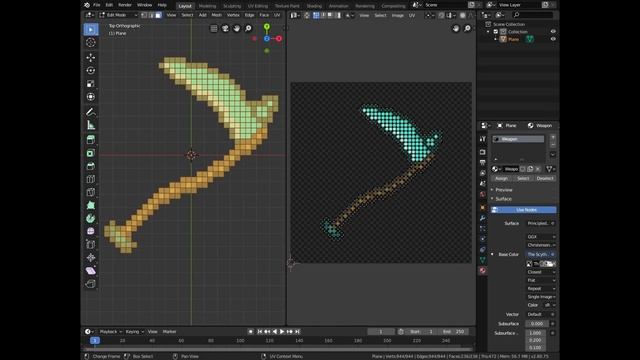
Task: Open the Image menu in UV editor
Action: coord(398,16)
